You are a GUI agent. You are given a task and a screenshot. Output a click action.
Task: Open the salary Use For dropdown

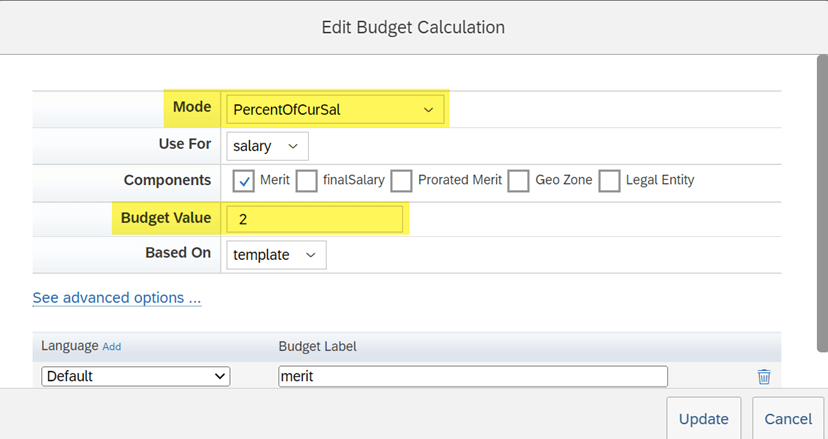click(267, 146)
